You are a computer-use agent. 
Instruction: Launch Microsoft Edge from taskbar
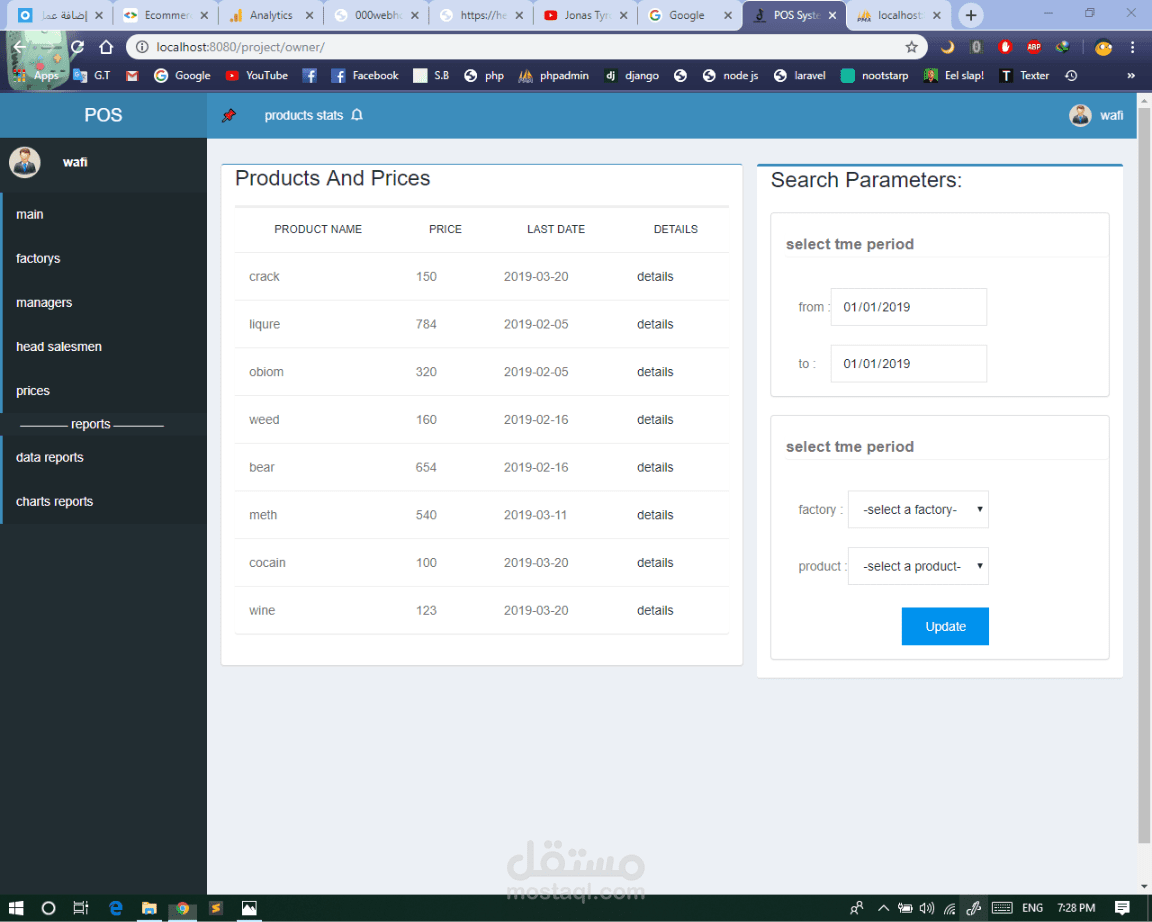click(x=115, y=908)
